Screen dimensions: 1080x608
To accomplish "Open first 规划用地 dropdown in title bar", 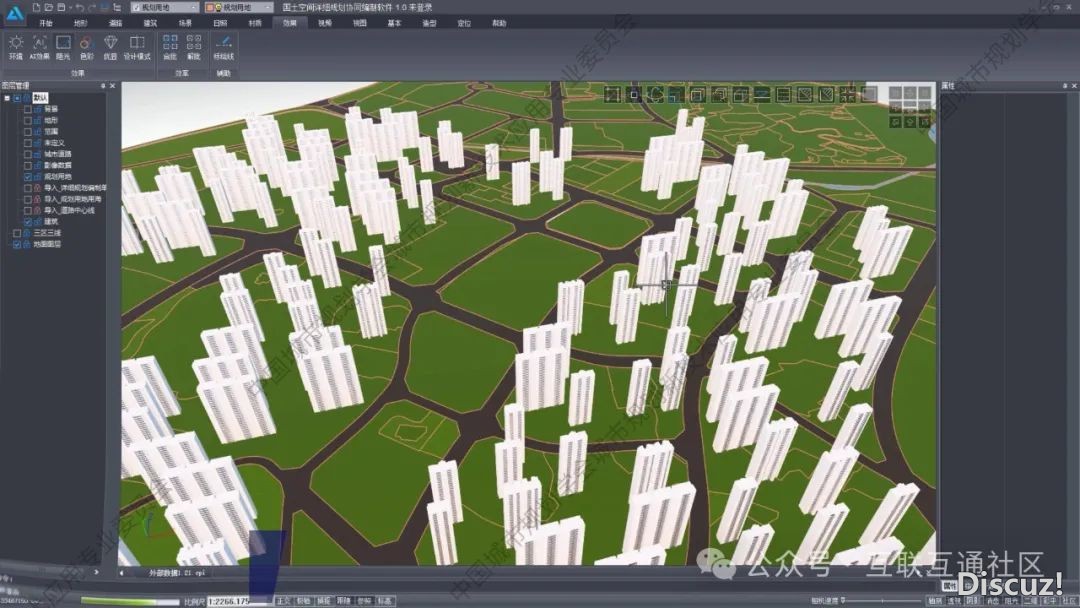I will [165, 8].
